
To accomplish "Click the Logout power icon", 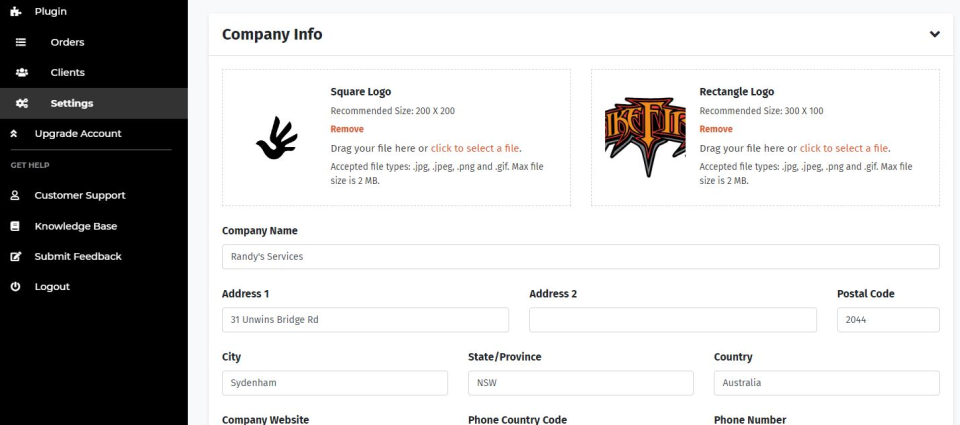I will (15, 286).
